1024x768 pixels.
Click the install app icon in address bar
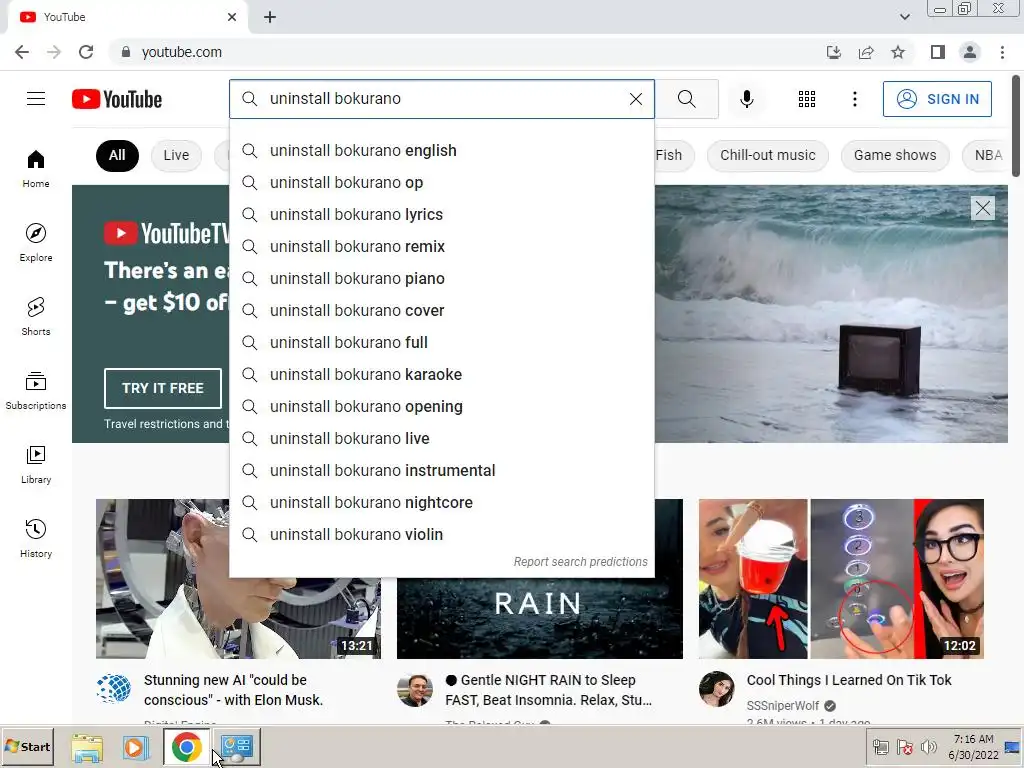pos(834,52)
